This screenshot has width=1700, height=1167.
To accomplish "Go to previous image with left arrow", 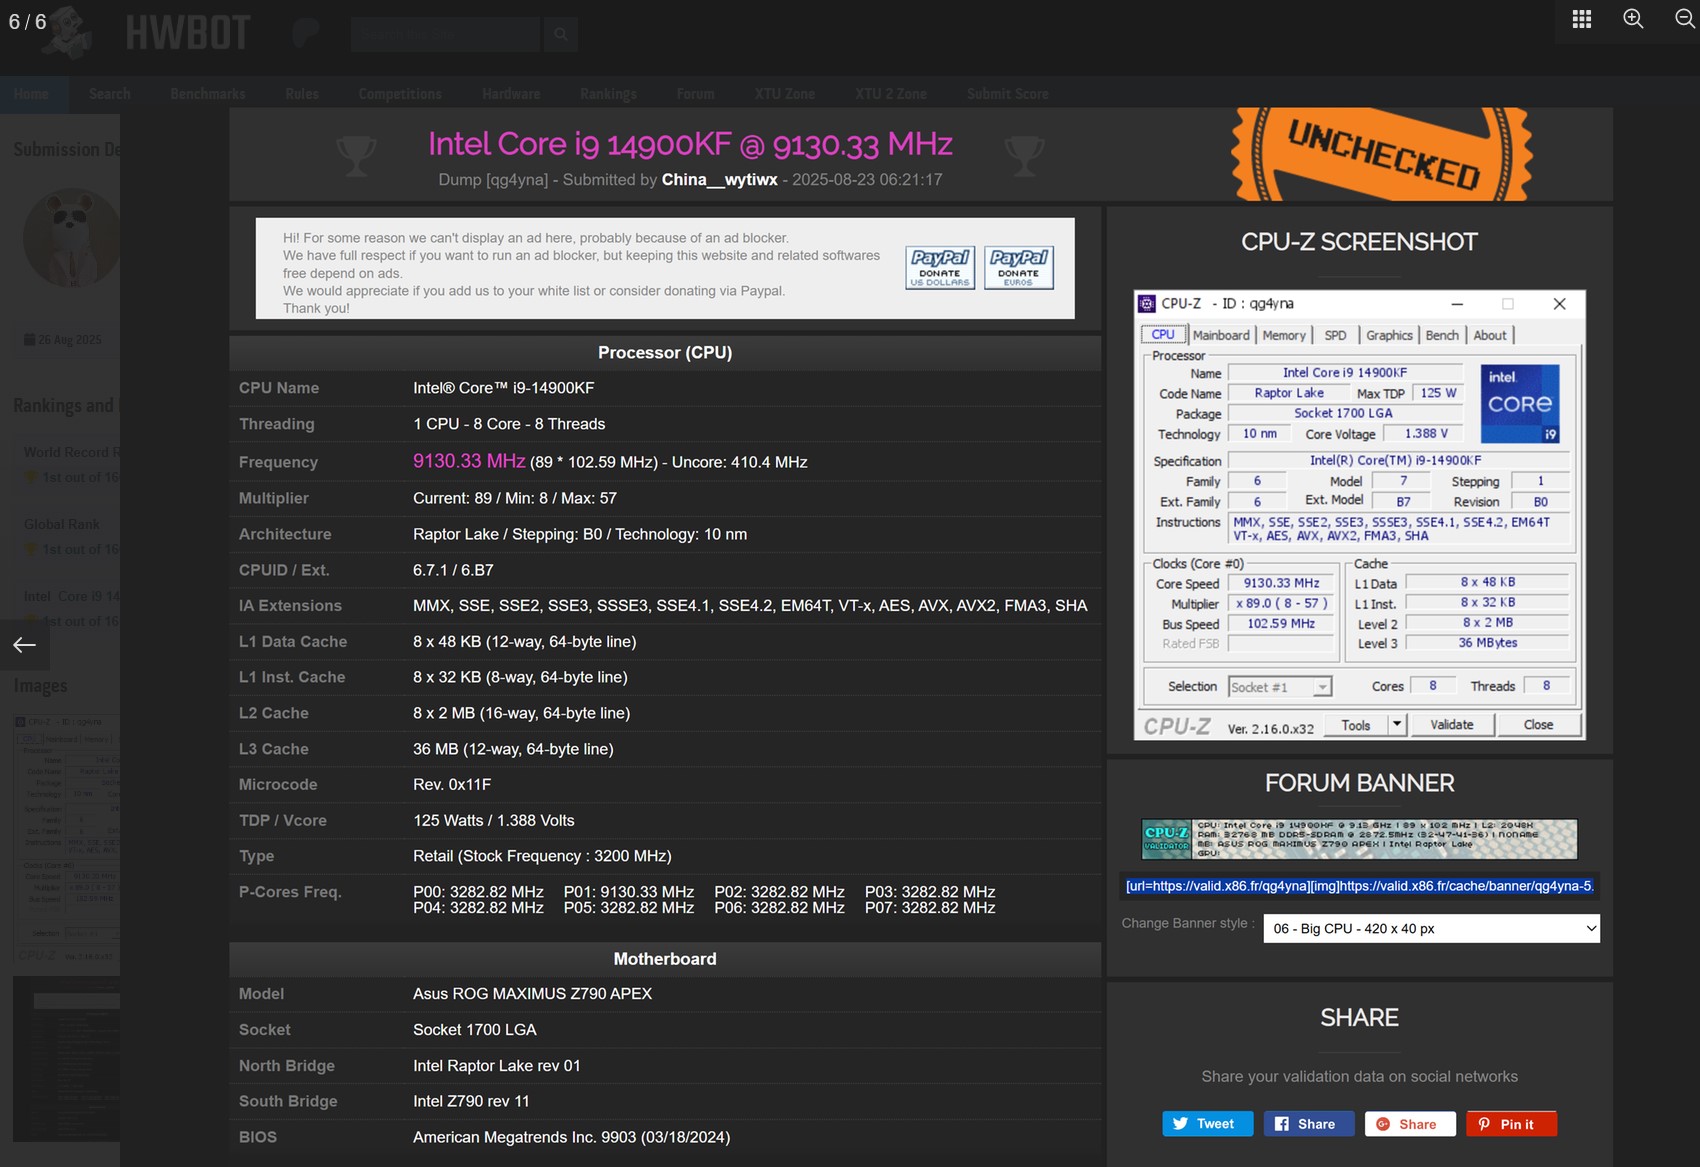I will 24,645.
